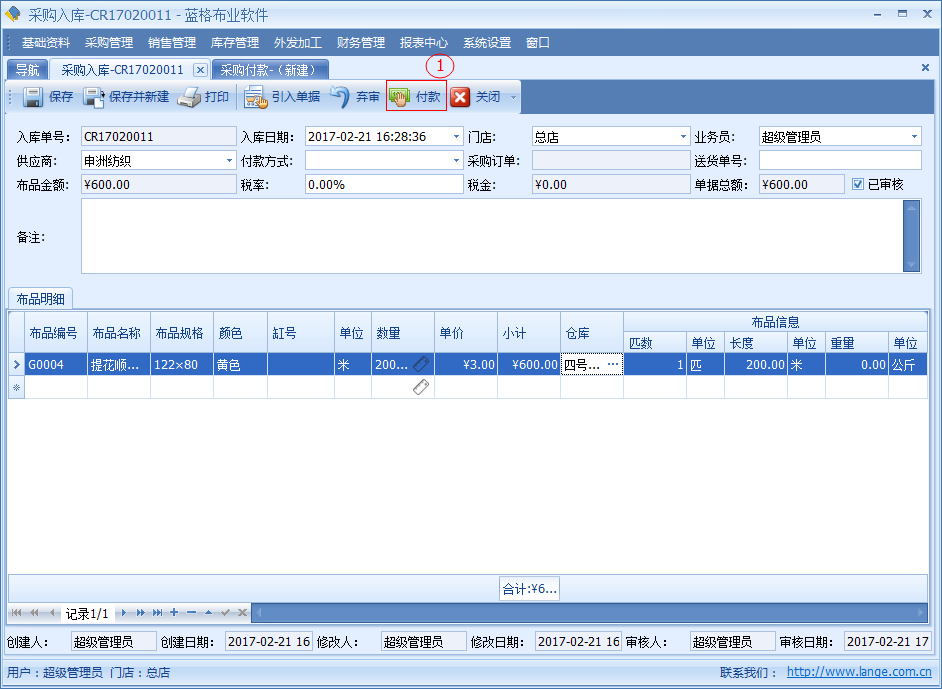This screenshot has height=689, width=942.
Task: Close the 采购入库-CR17020011 tab
Action: pos(200,70)
